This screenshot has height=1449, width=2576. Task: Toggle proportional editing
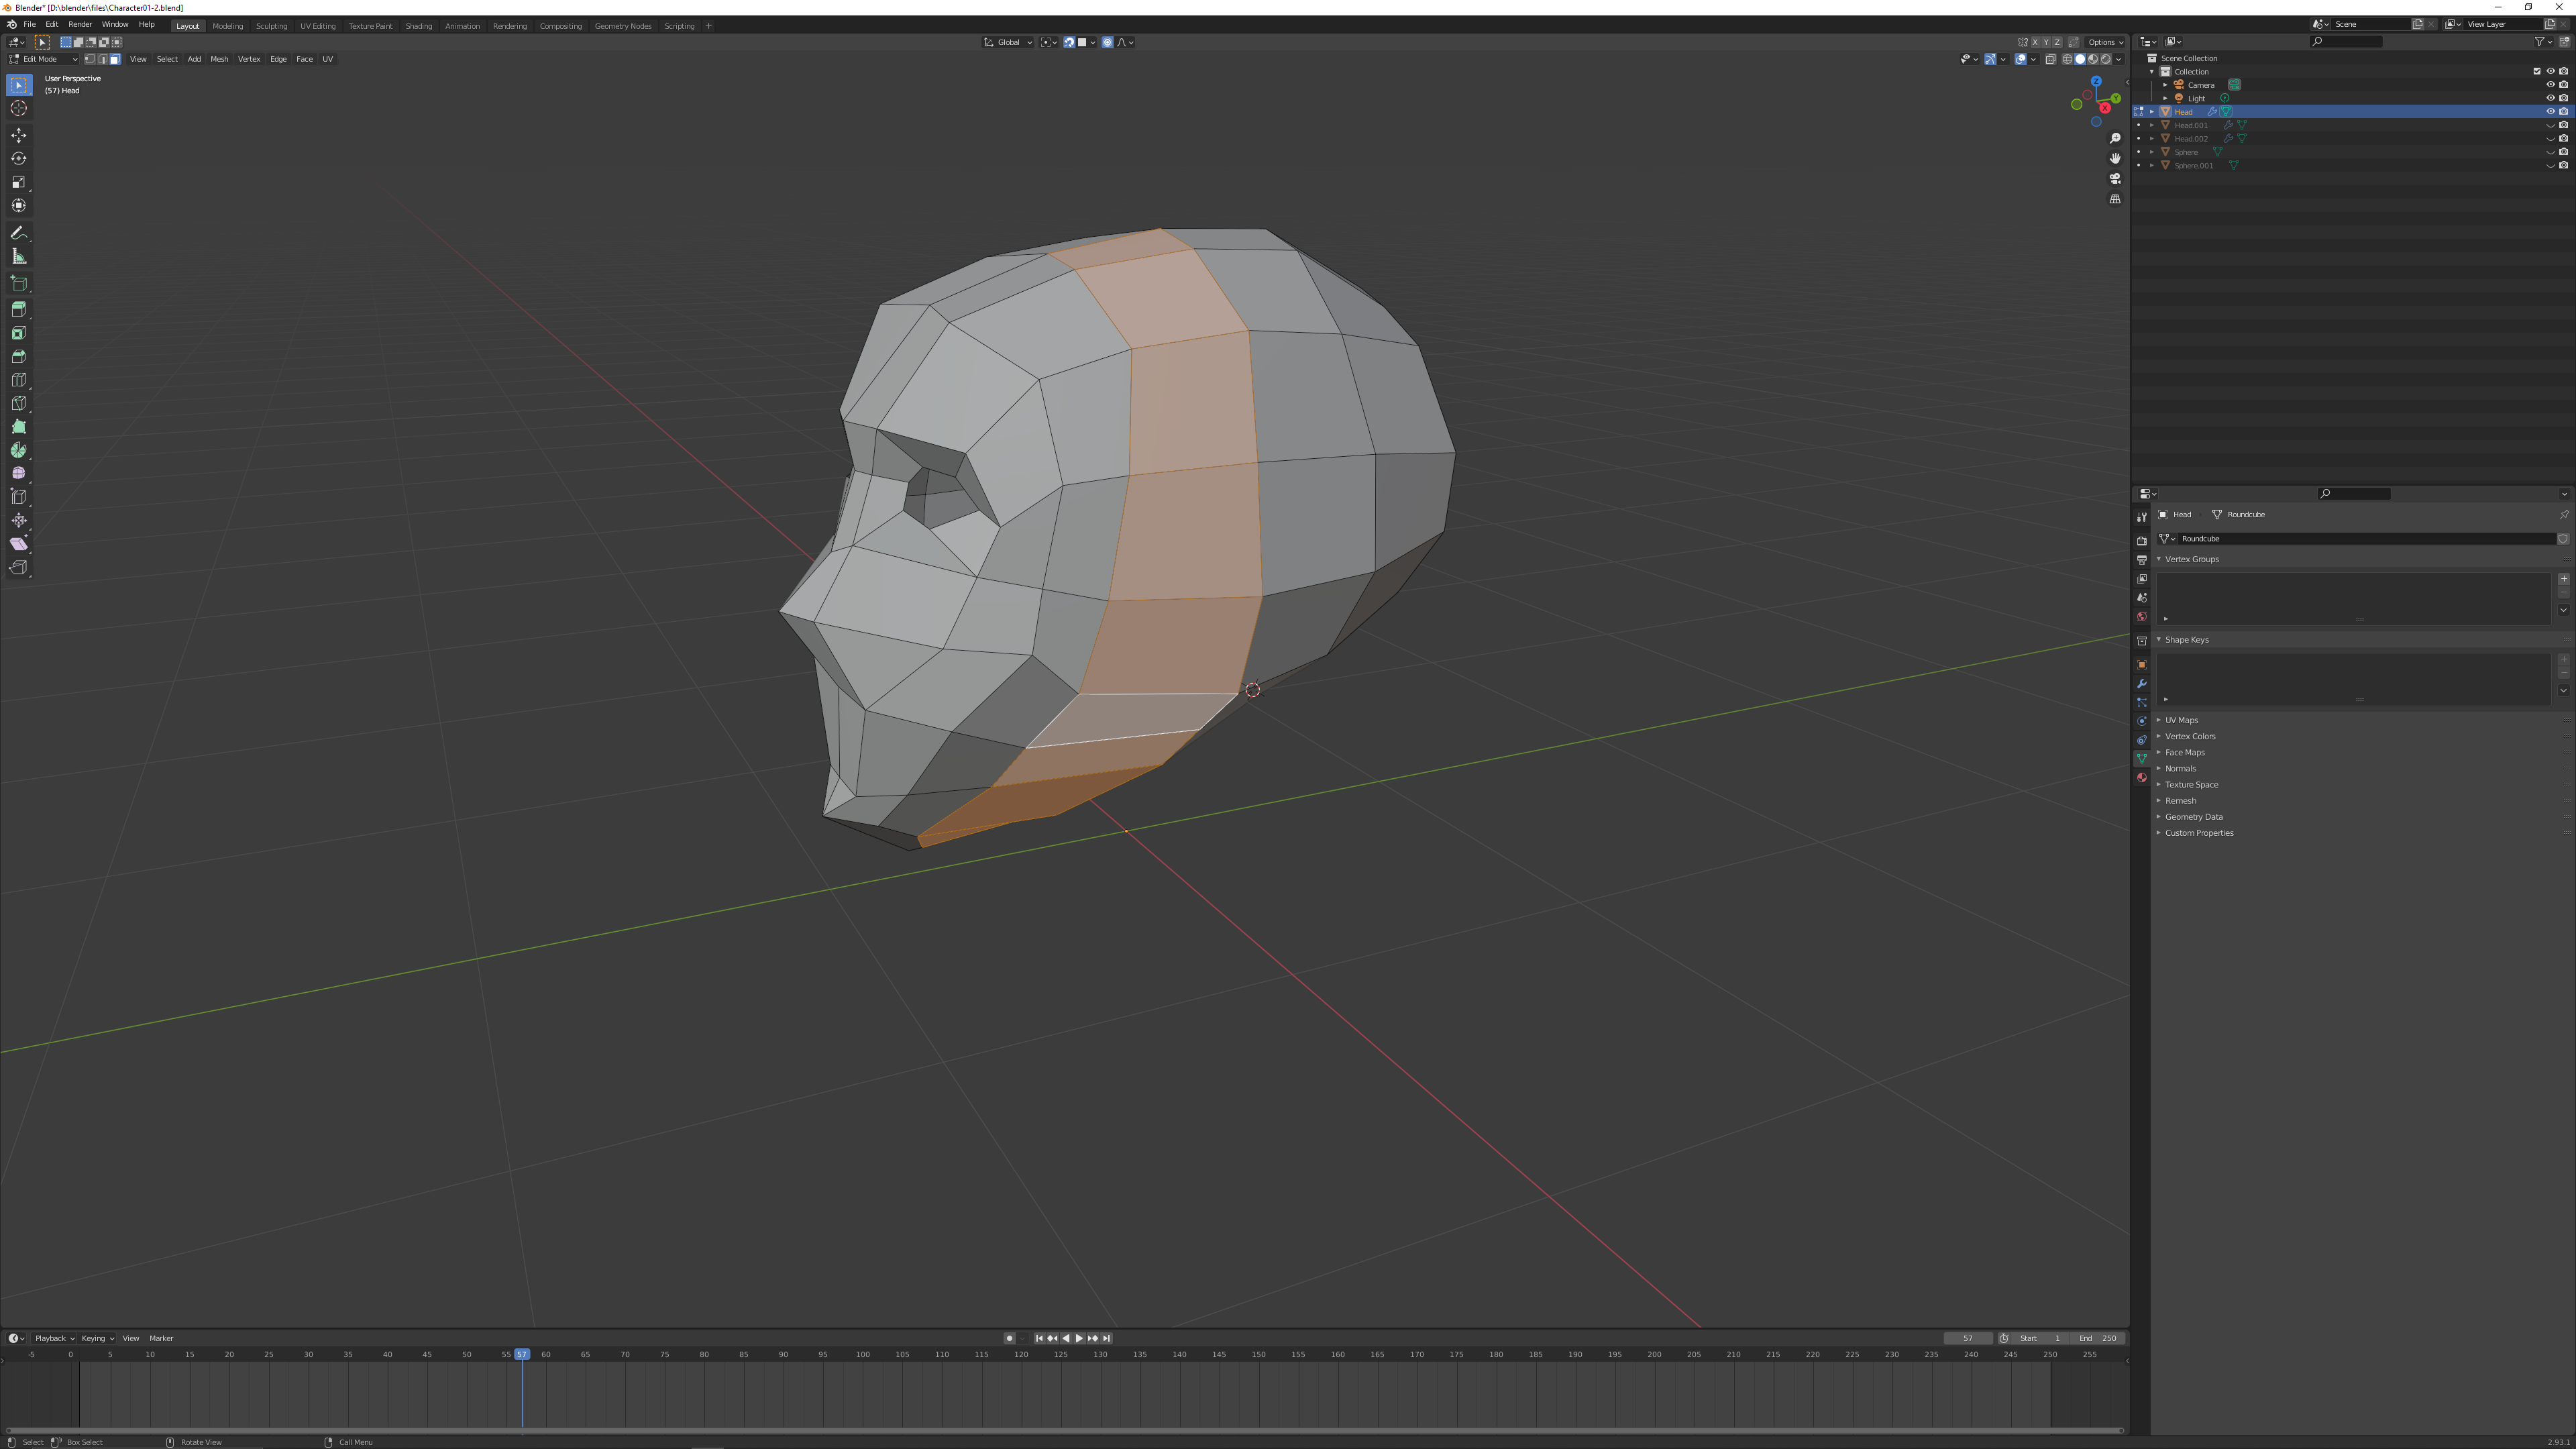pos(1107,42)
